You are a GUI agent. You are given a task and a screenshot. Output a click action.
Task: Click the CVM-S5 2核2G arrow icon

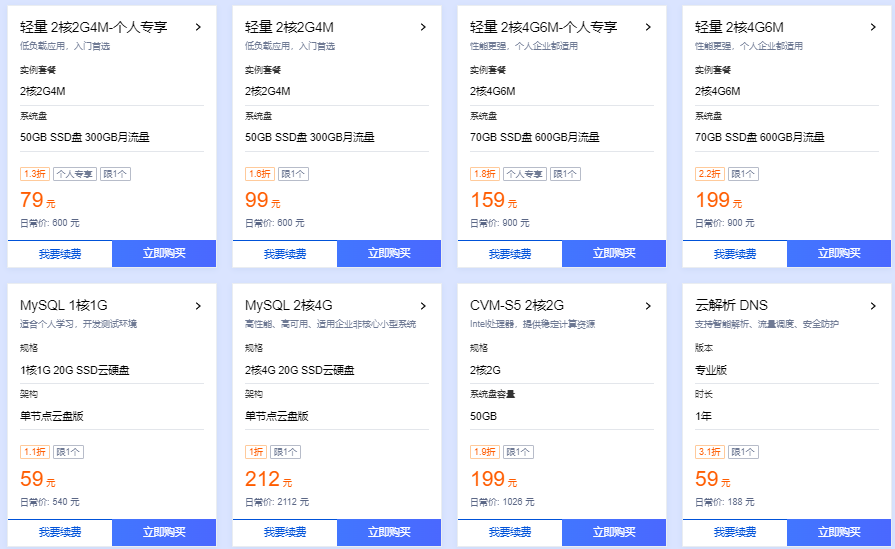(x=648, y=306)
